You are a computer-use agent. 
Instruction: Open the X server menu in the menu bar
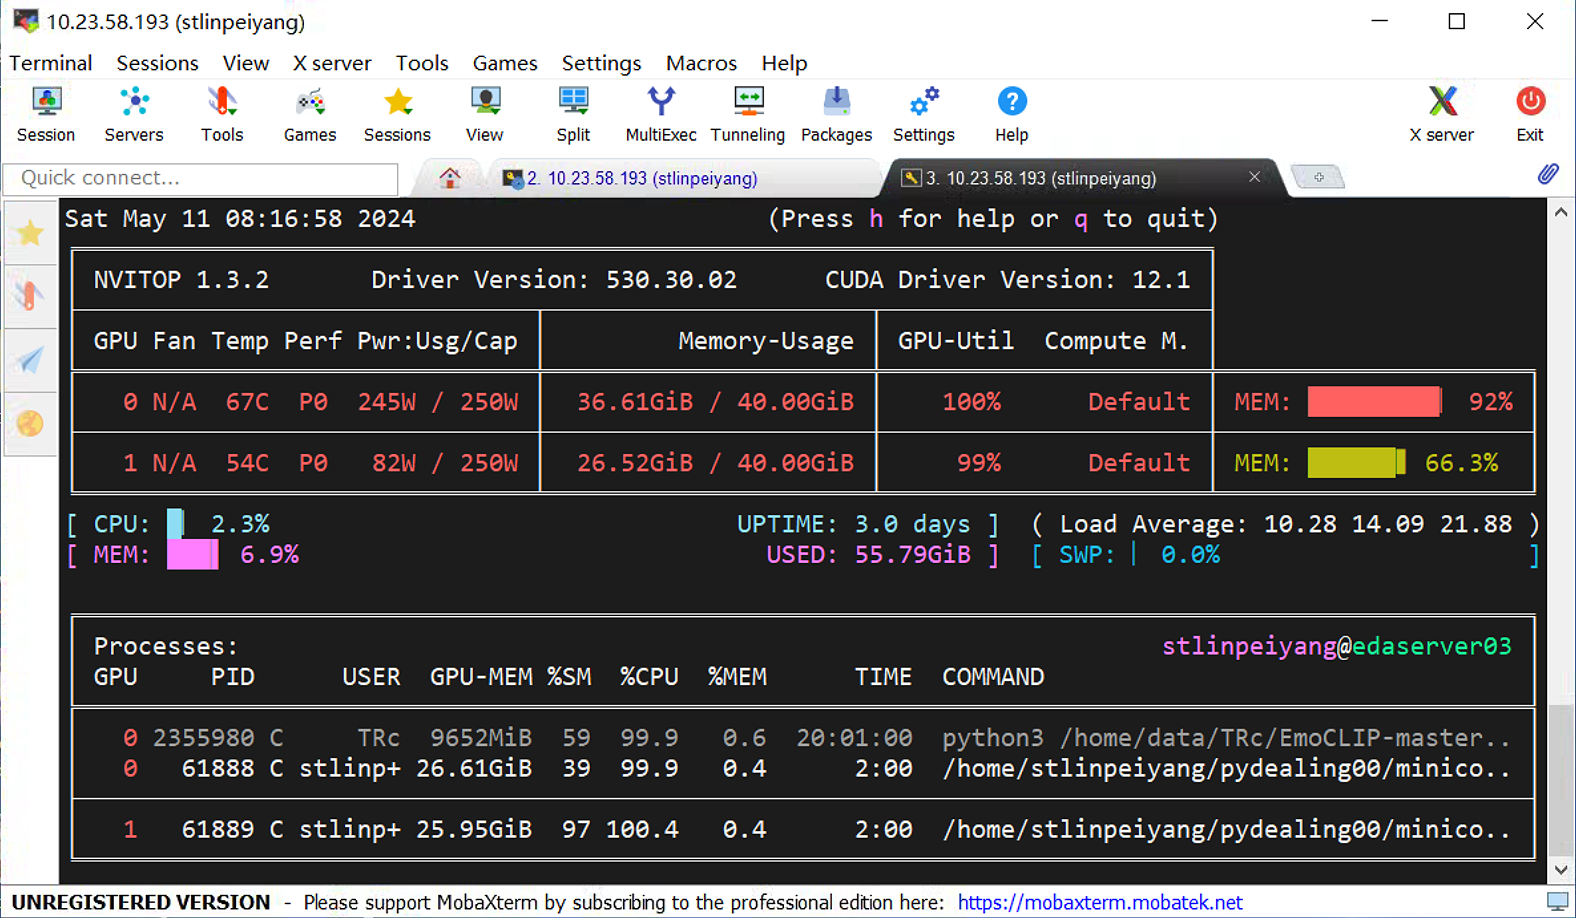coord(332,63)
